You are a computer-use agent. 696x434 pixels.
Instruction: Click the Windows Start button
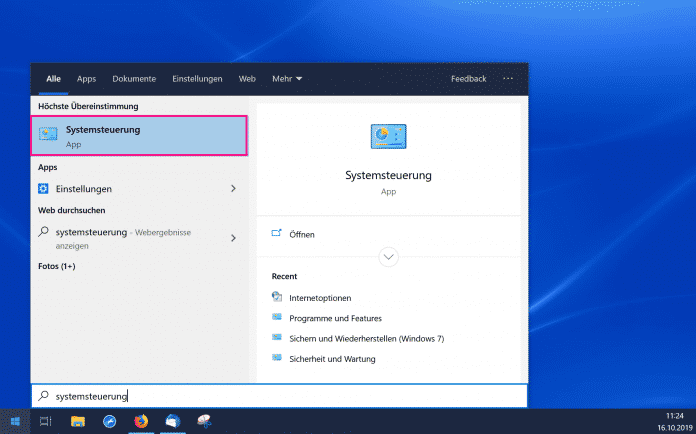coord(15,422)
